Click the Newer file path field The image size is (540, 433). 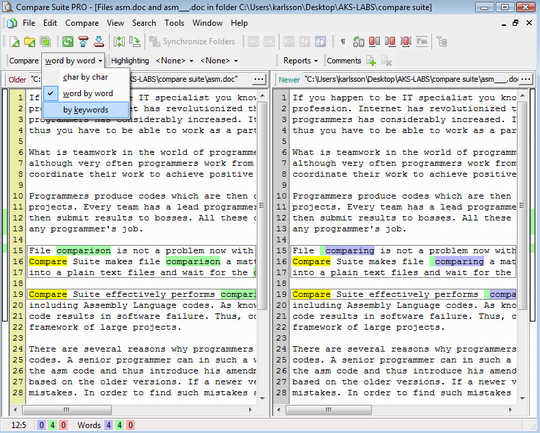411,79
